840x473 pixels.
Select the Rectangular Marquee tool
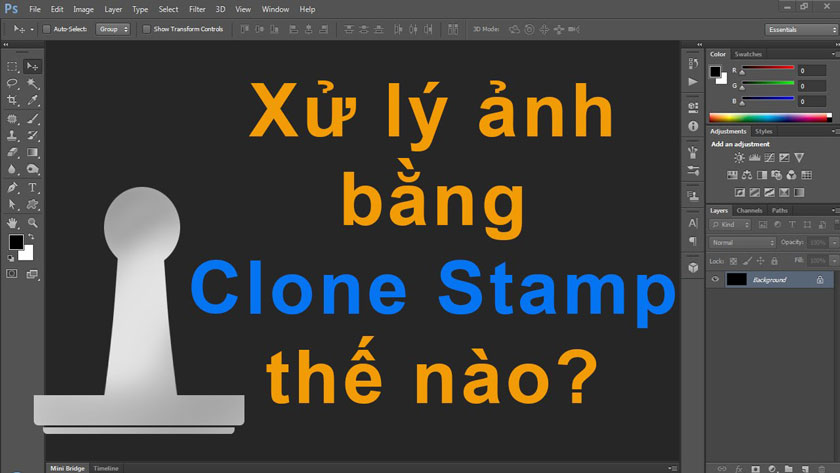(12, 66)
